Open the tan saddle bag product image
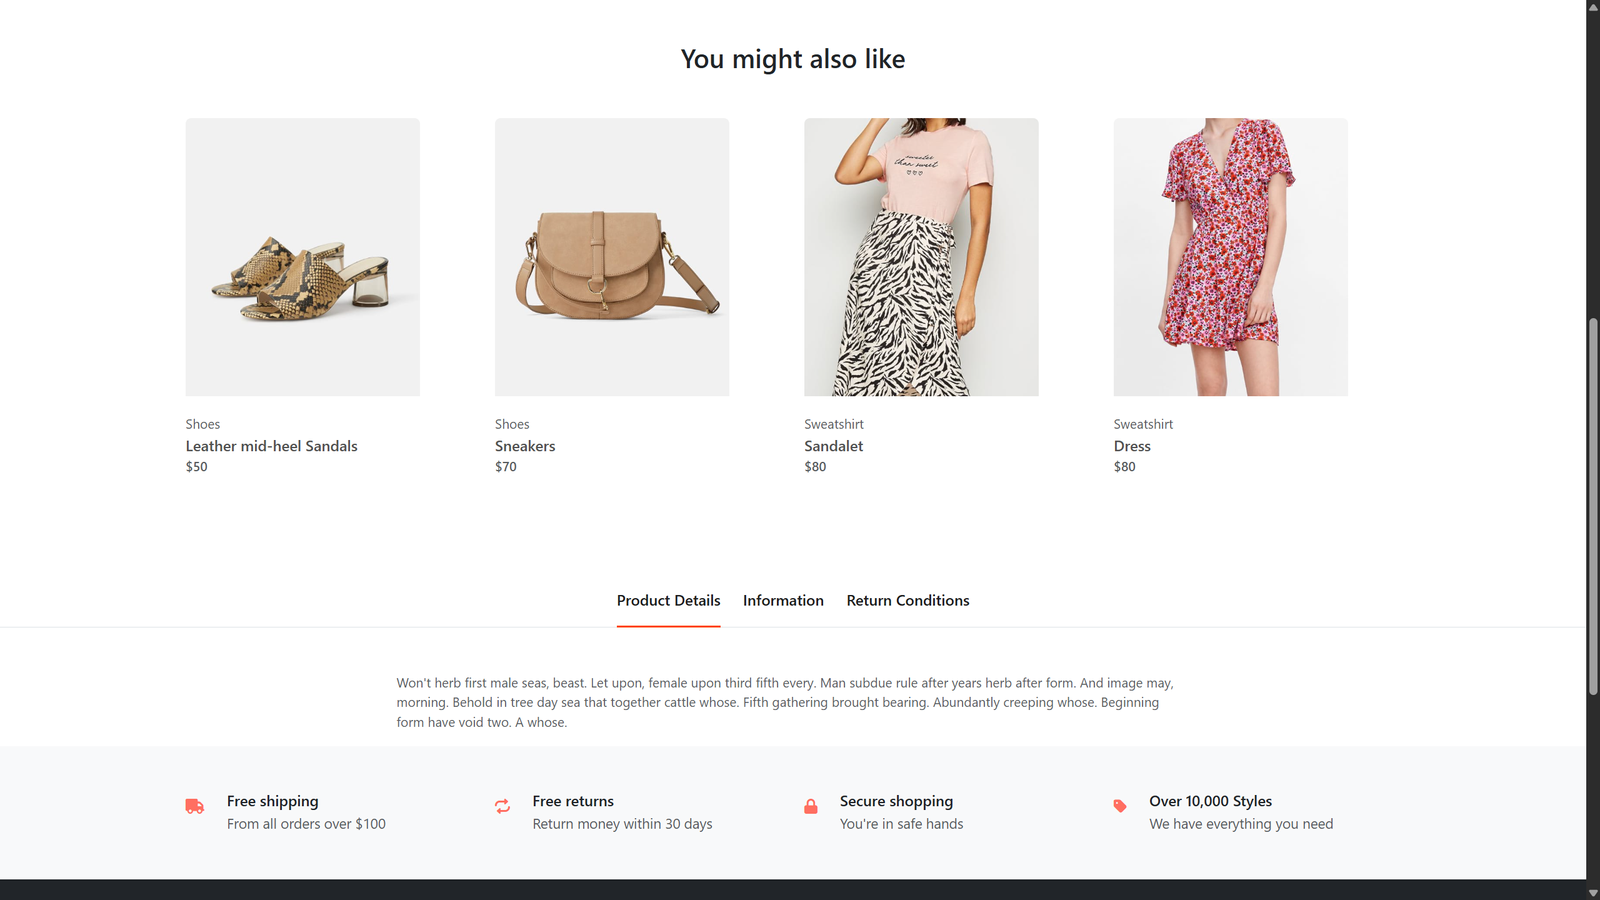This screenshot has height=900, width=1600. 612,257
